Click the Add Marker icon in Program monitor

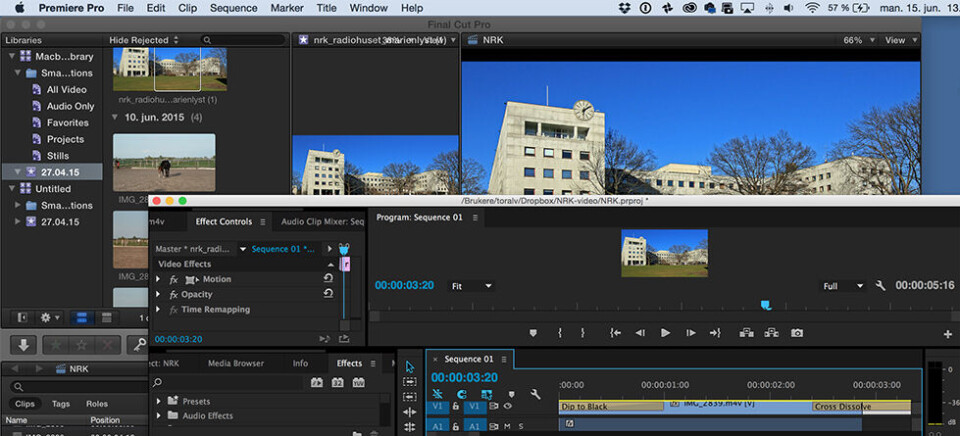click(x=533, y=333)
